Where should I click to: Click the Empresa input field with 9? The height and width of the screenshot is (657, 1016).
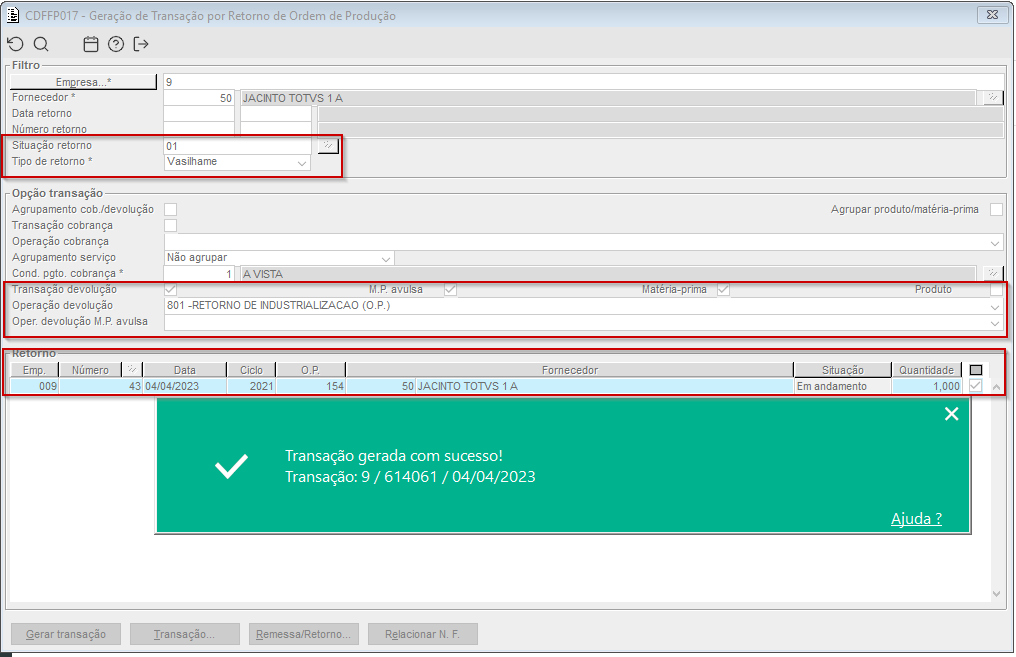pos(583,82)
